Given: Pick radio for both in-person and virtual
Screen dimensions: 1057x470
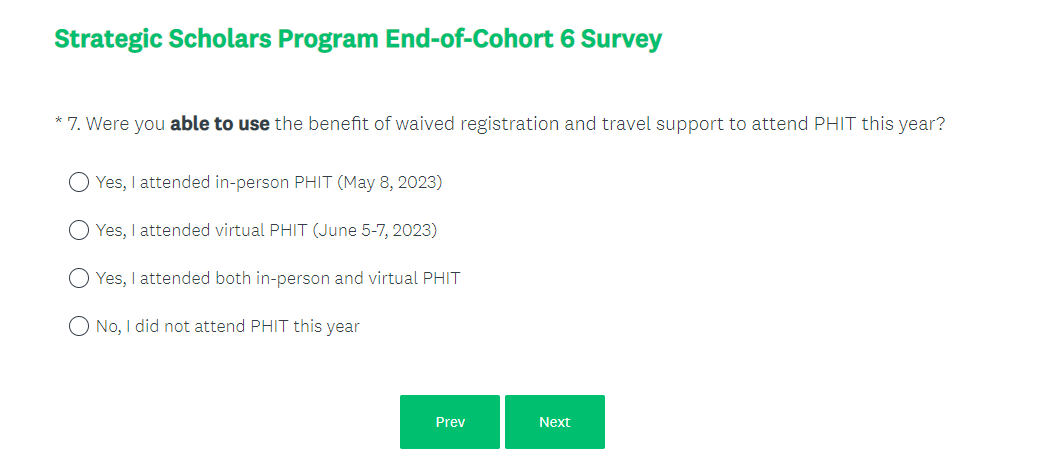Looking at the screenshot, I should tap(79, 278).
